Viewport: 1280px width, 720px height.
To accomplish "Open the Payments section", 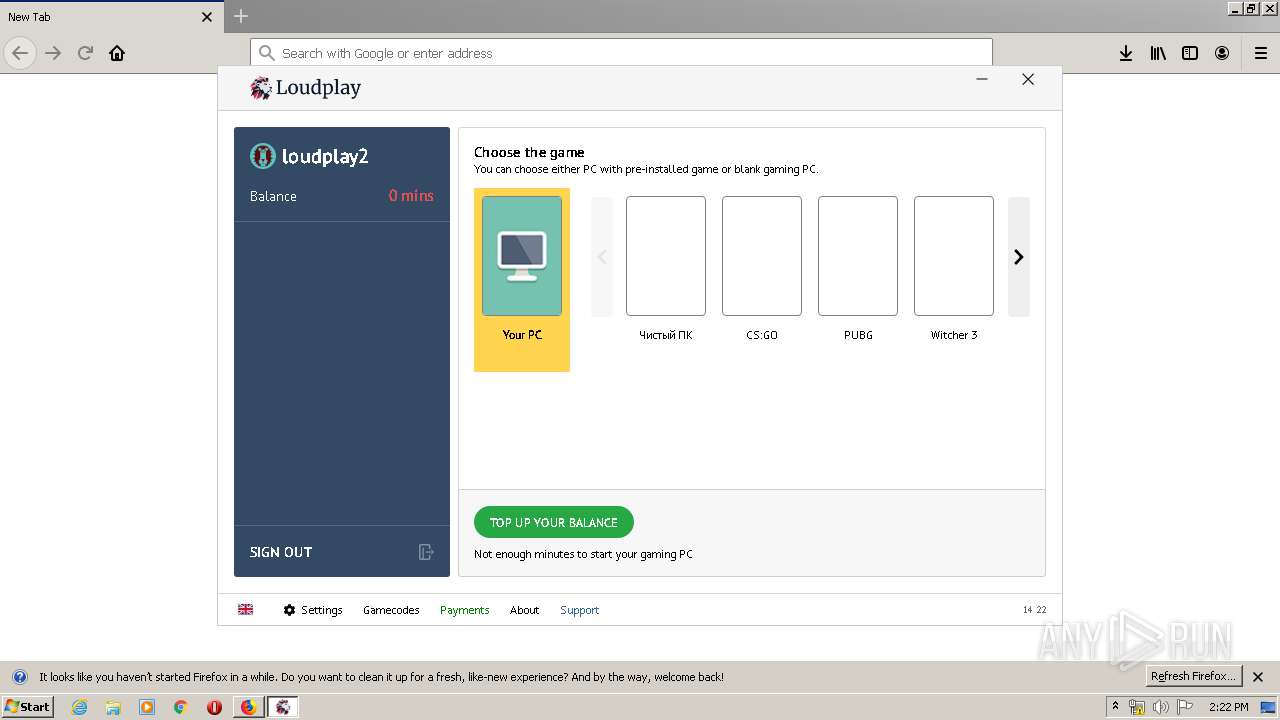I will coord(465,610).
